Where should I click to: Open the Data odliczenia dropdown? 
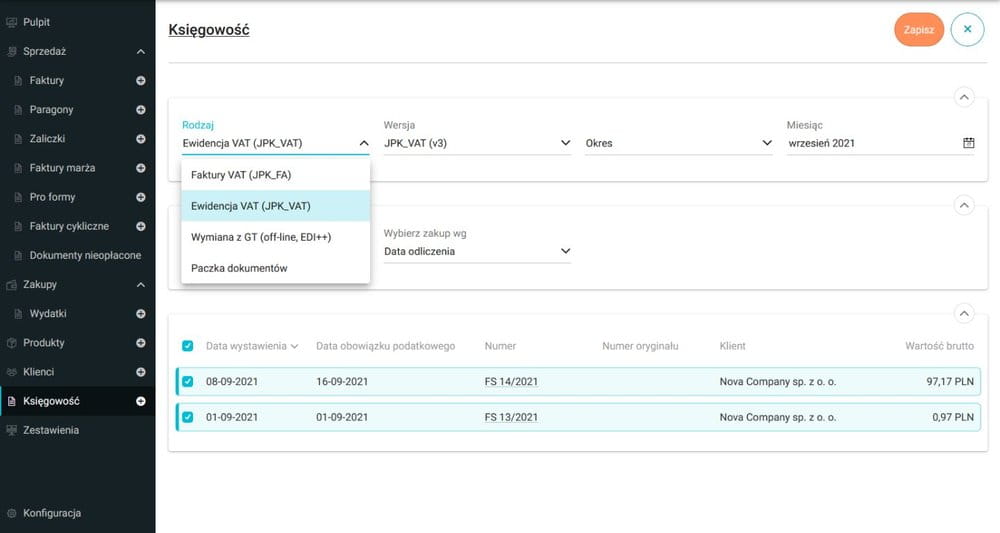coord(477,251)
